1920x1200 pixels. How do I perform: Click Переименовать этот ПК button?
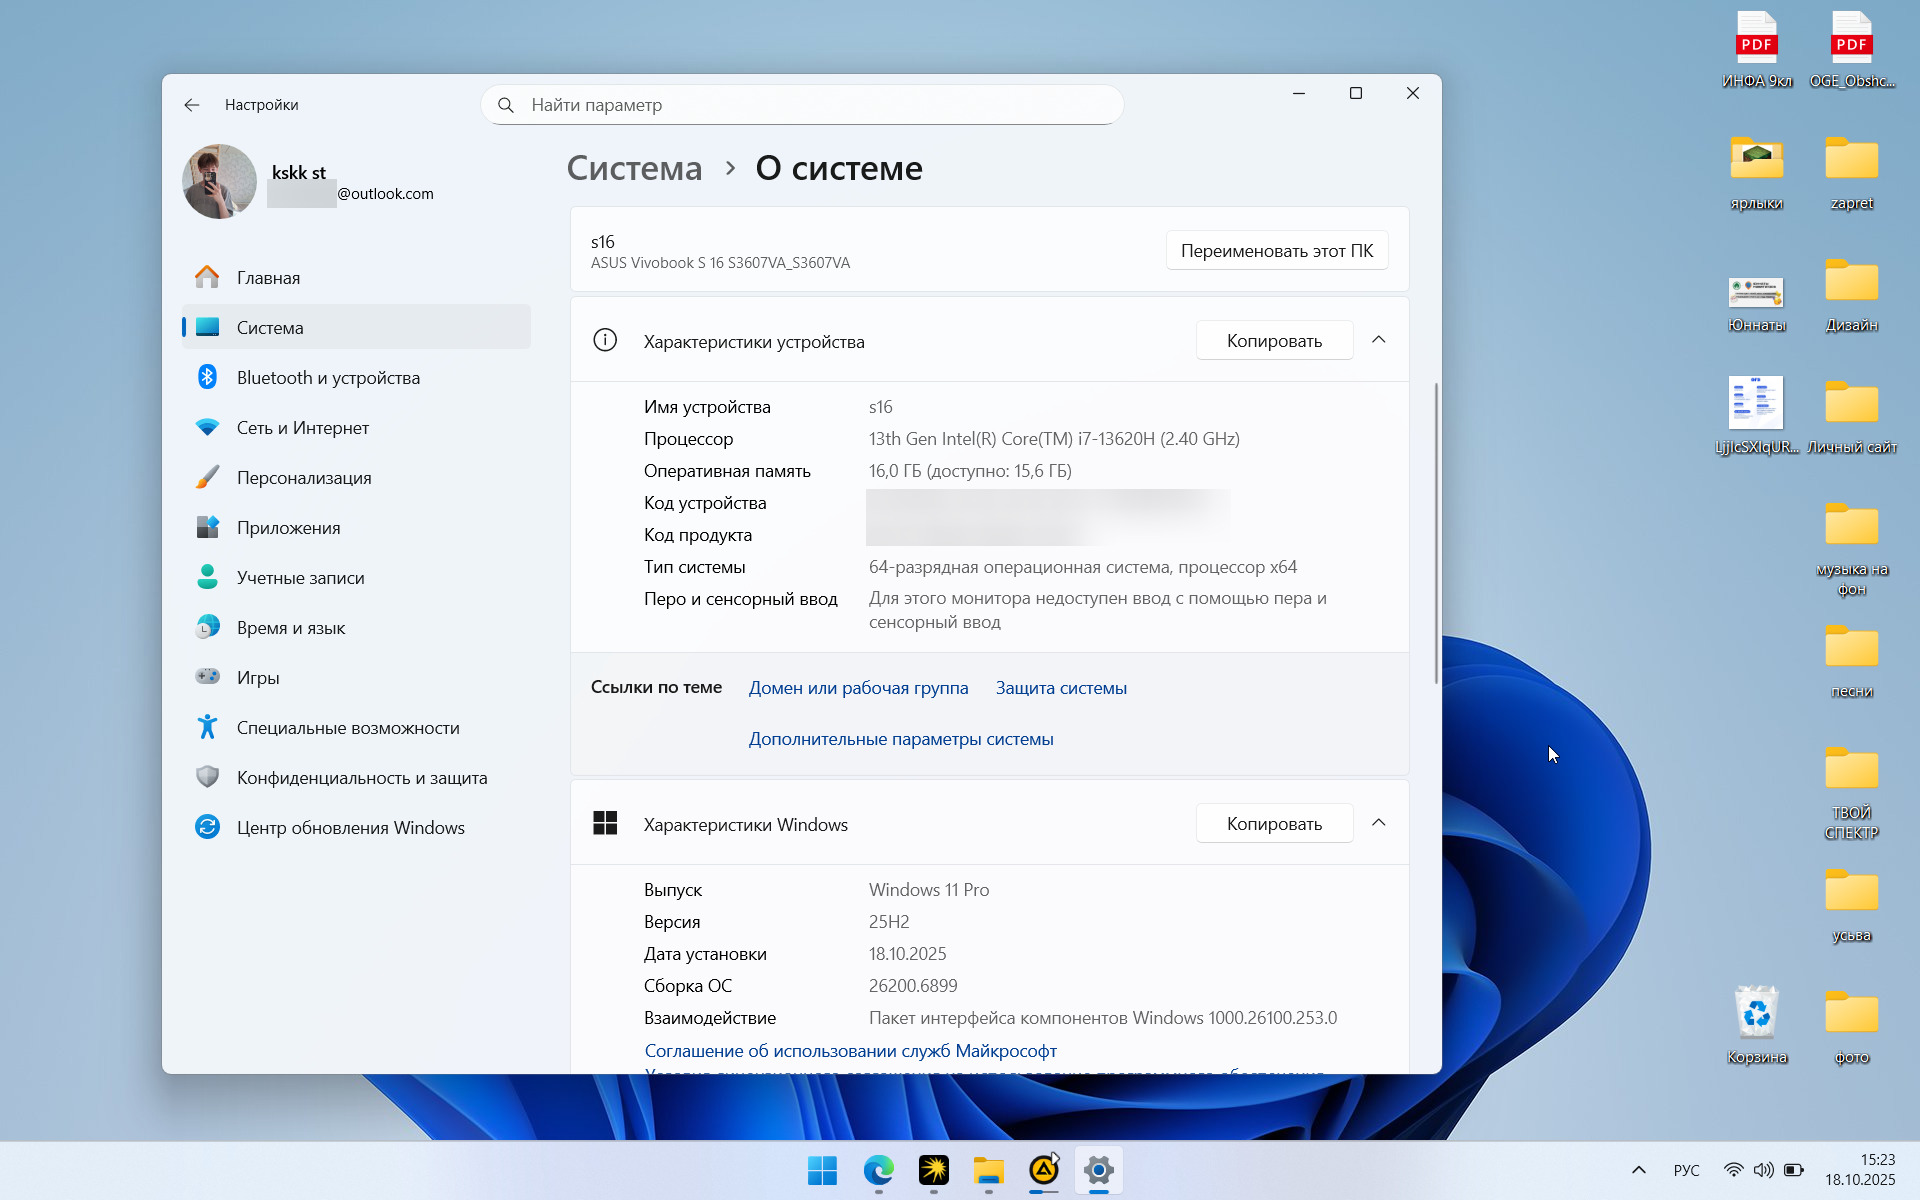coord(1276,251)
